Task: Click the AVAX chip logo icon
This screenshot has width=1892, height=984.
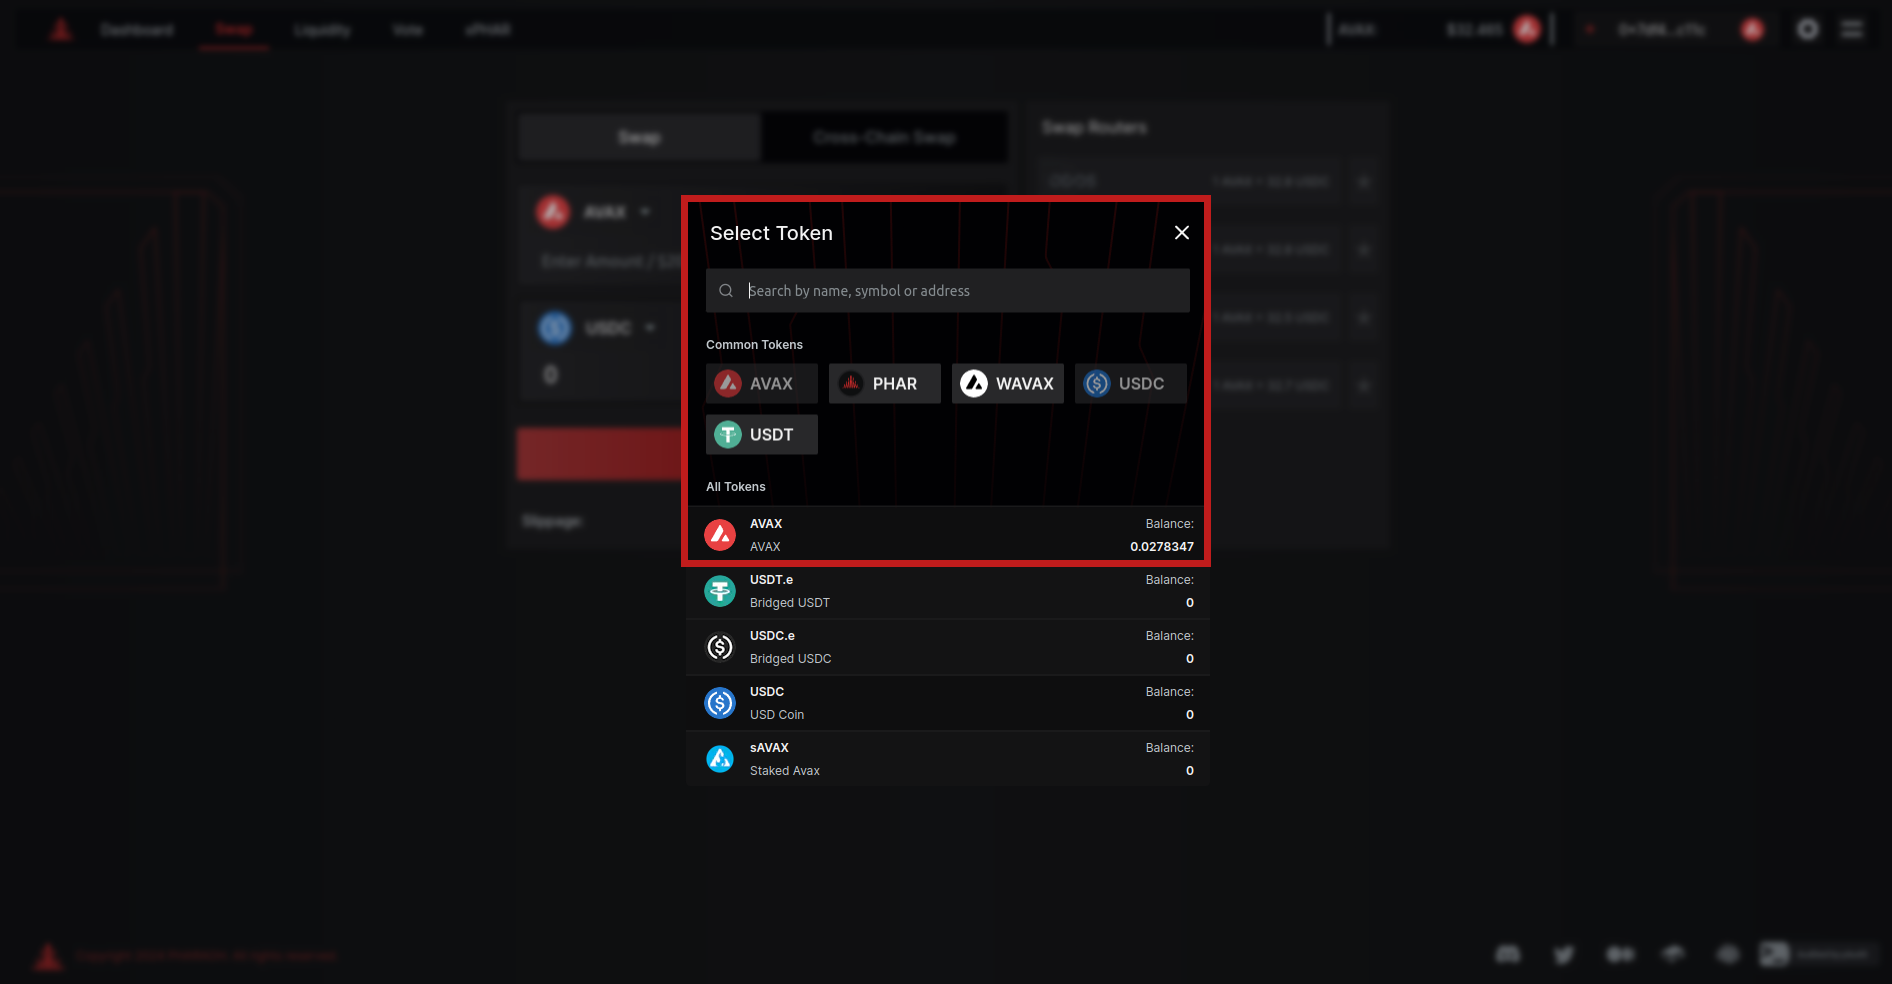Action: (728, 384)
